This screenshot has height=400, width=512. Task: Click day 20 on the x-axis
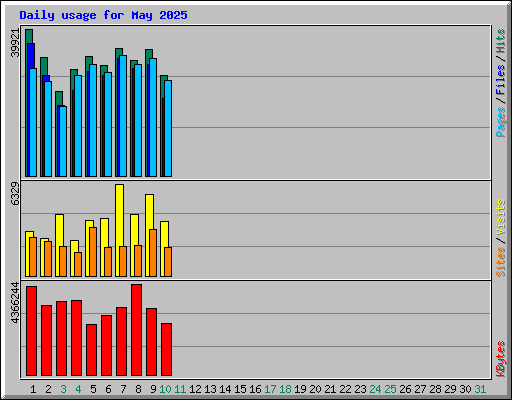315,389
